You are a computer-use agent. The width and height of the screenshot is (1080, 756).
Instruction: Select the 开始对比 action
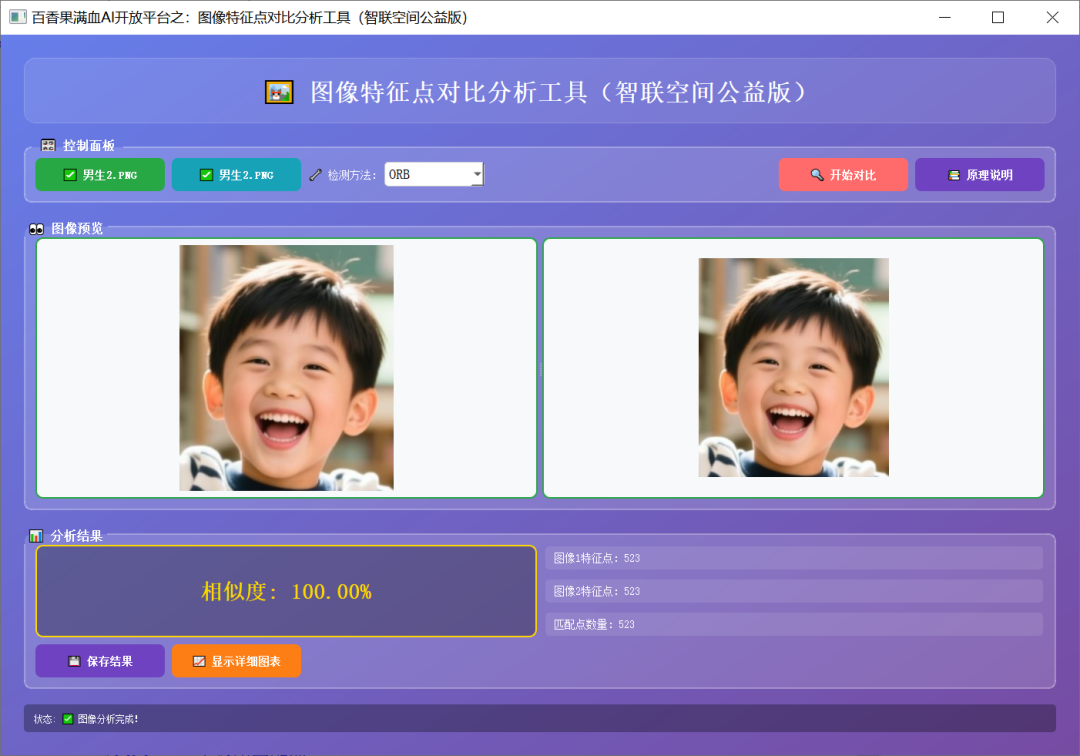click(x=843, y=174)
